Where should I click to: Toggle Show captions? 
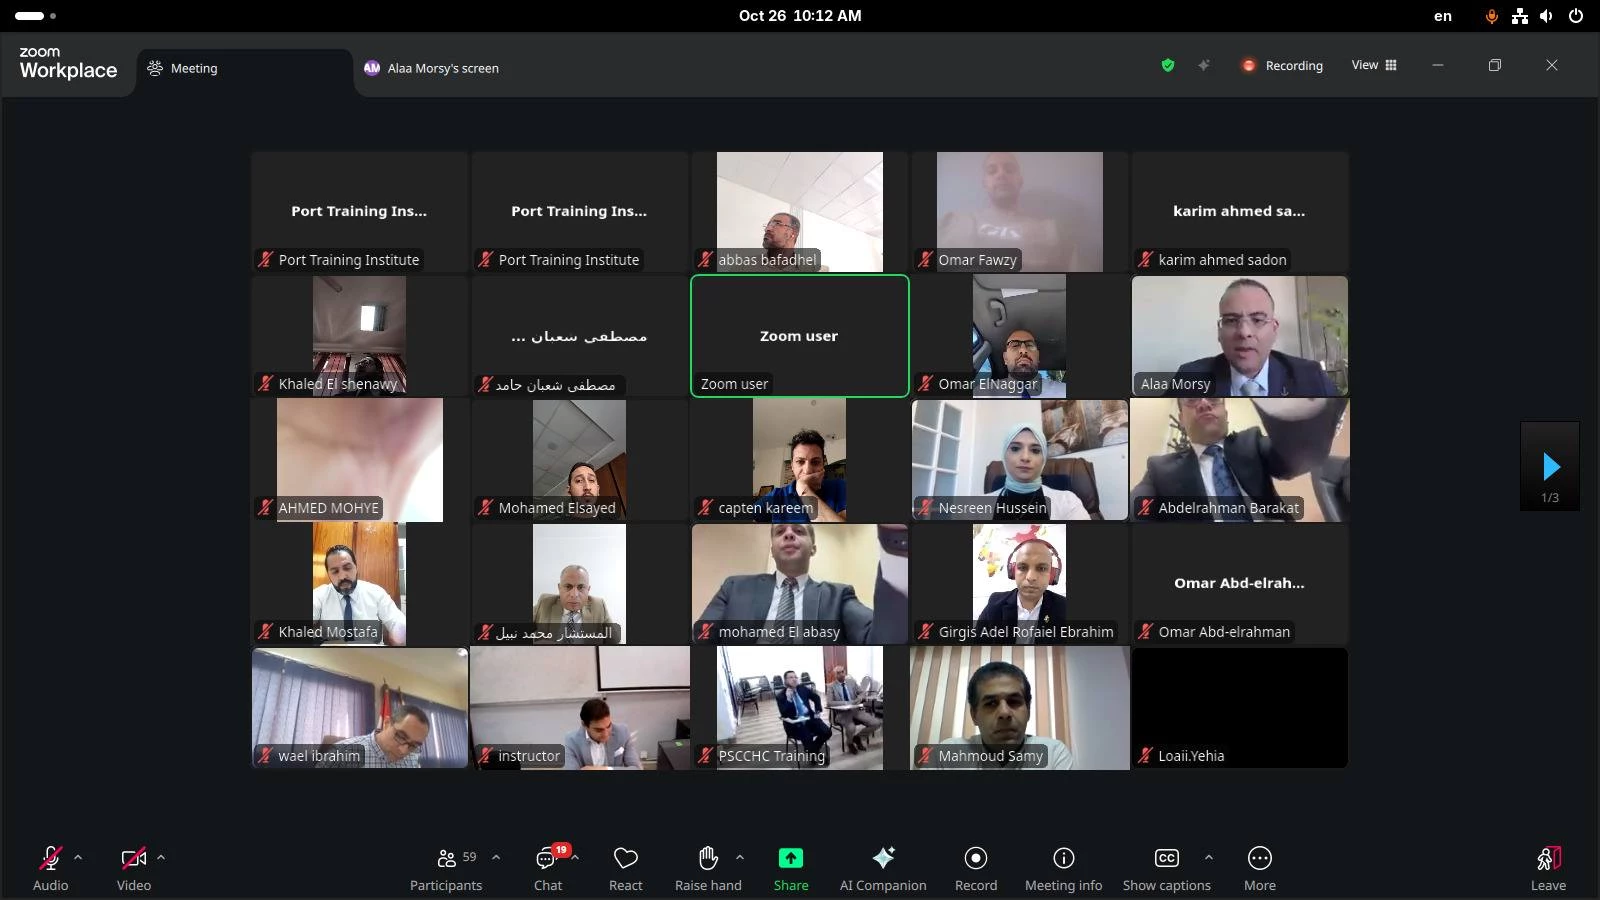[x=1166, y=867]
